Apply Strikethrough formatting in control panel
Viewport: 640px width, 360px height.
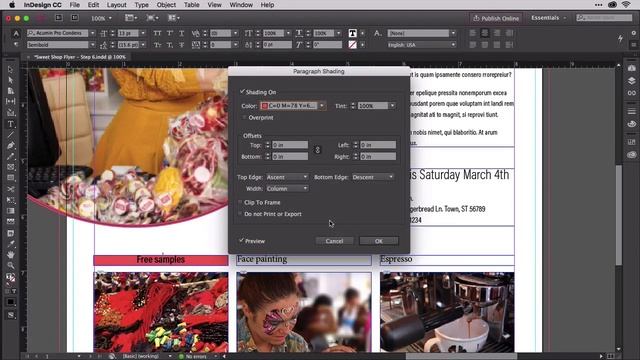[181, 45]
